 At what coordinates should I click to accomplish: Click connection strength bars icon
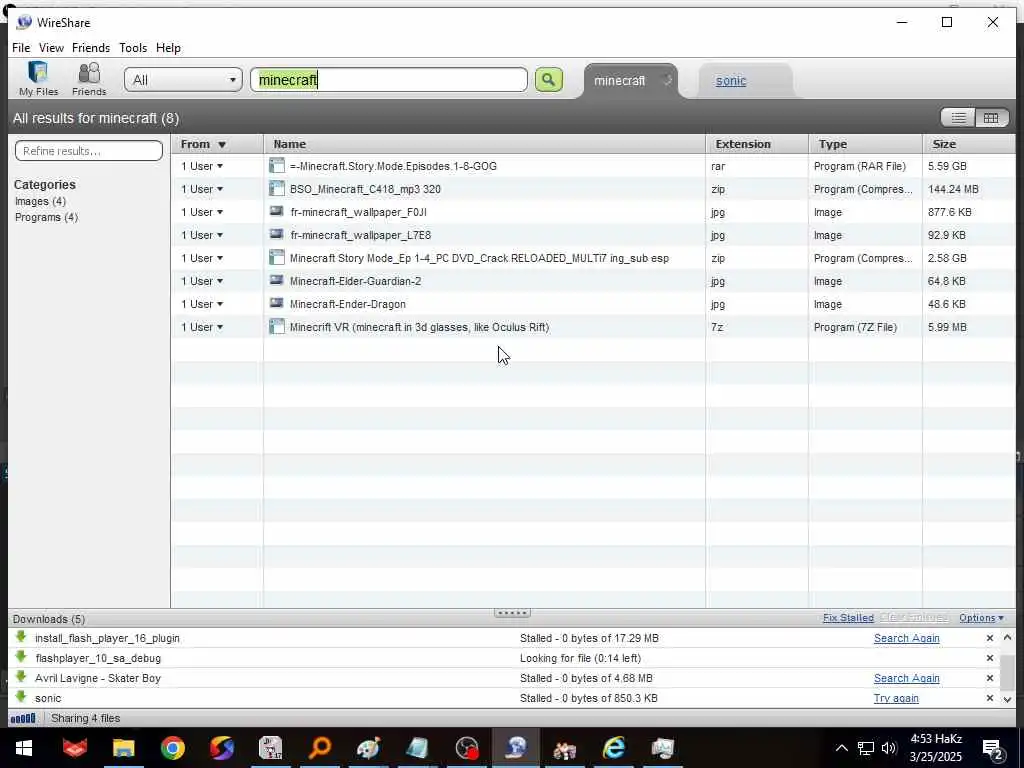tap(23, 718)
